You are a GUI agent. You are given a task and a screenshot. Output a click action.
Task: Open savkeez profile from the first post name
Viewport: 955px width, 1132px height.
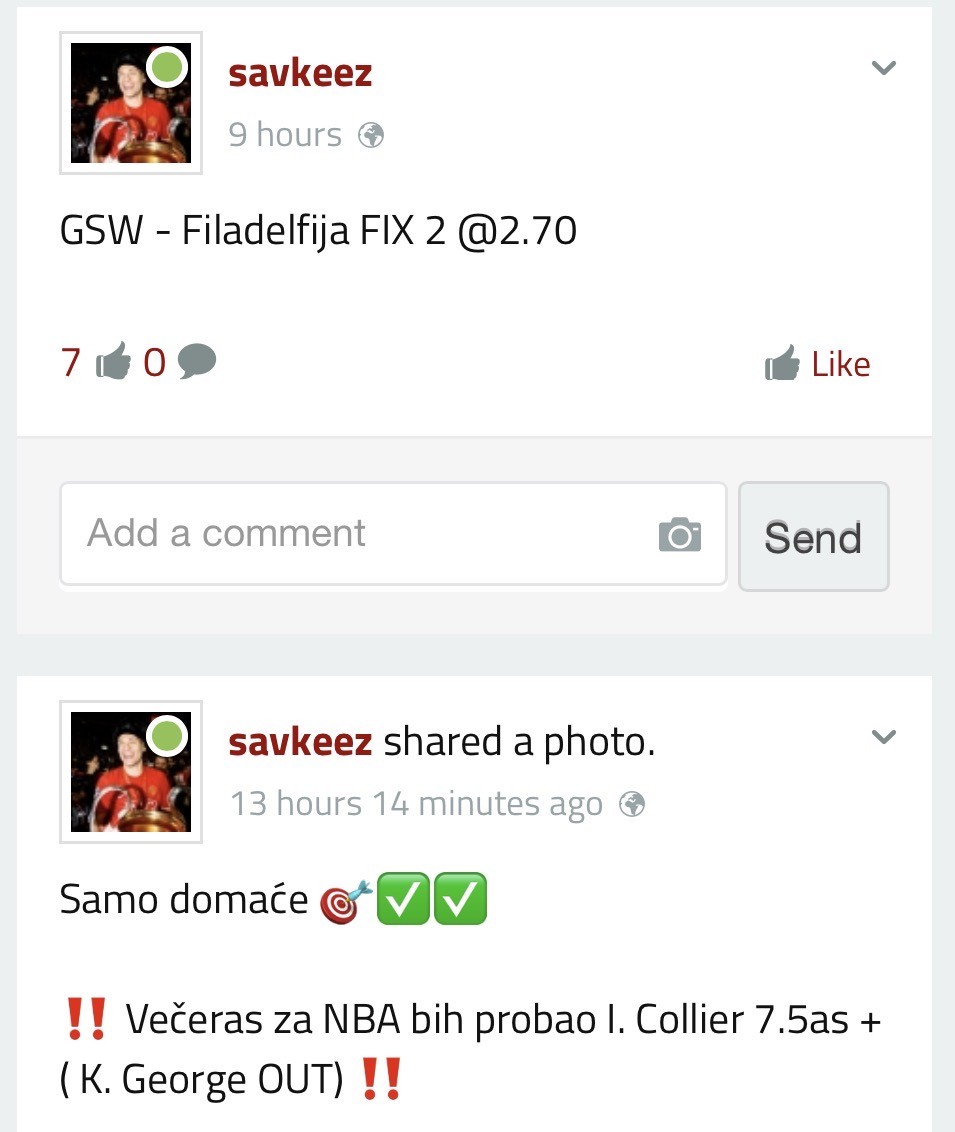coord(300,74)
